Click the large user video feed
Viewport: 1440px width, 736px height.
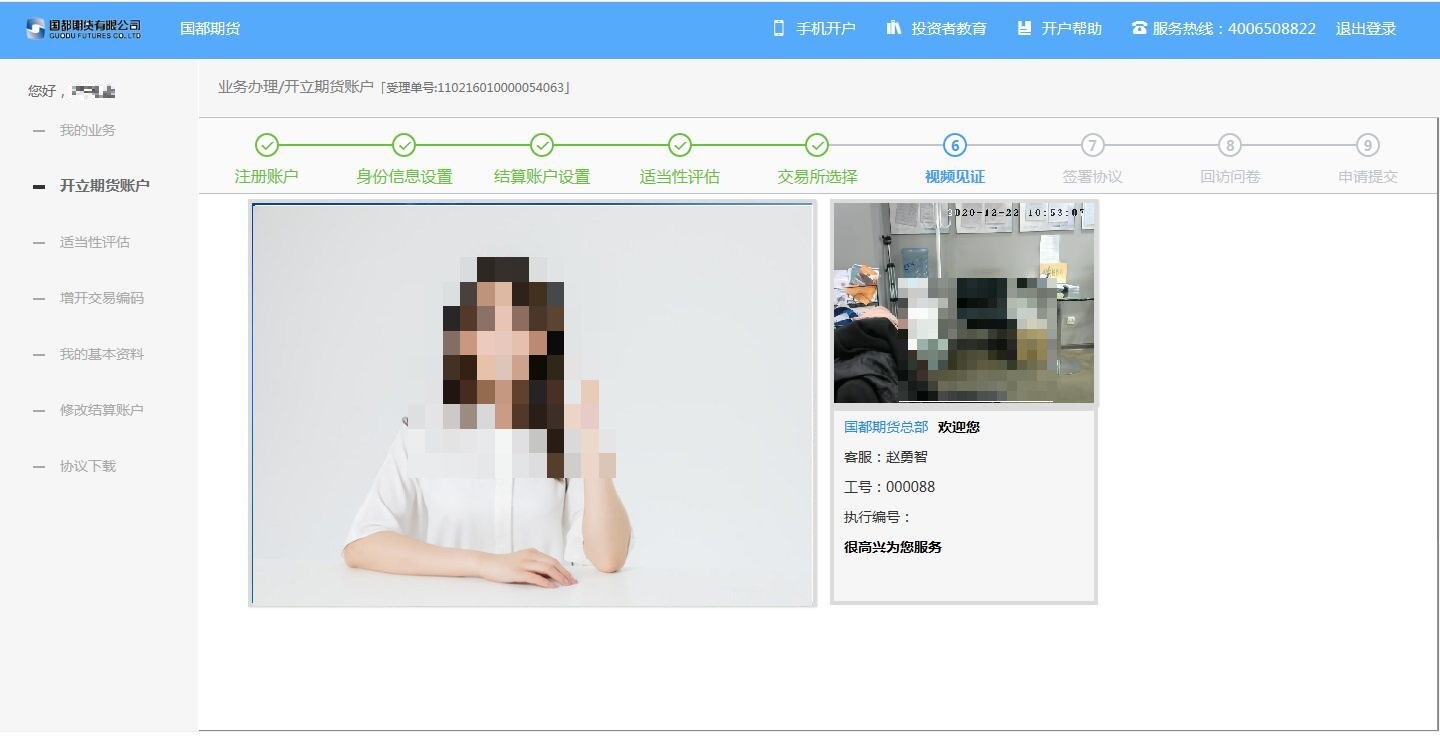point(533,404)
